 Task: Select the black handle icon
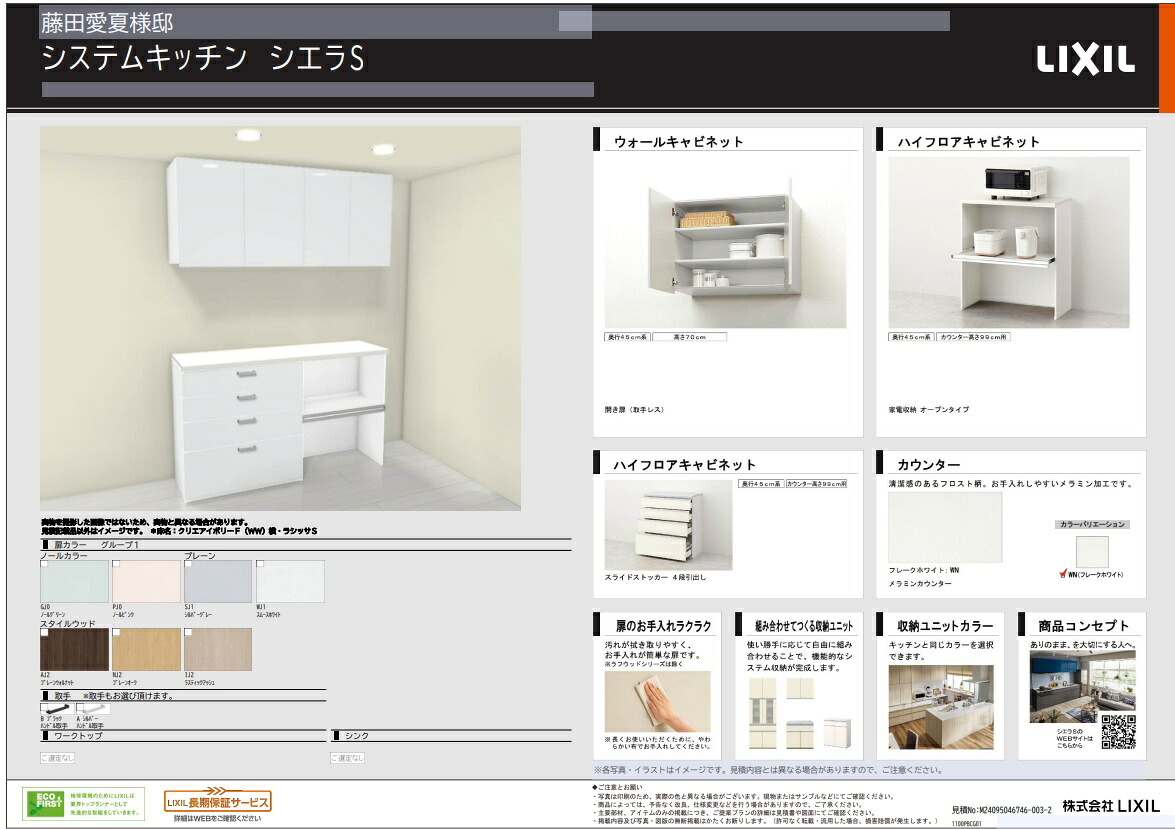(x=57, y=708)
